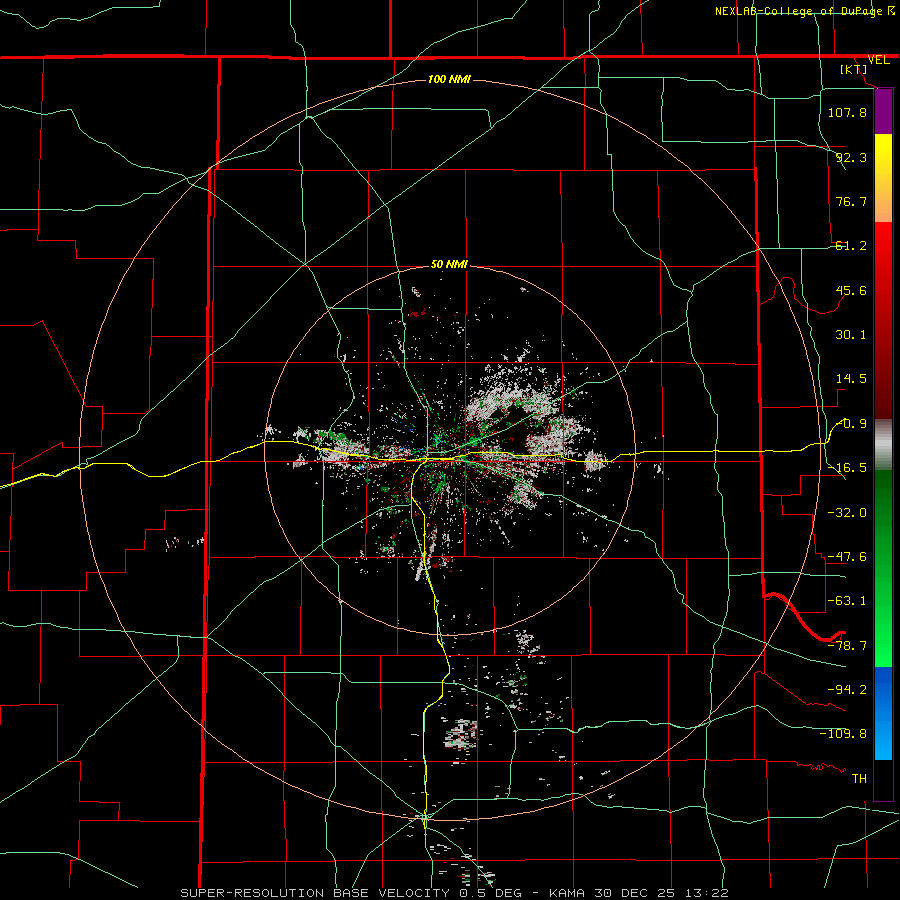Viewport: 900px width, 900px height.
Task: Click the 50 NMI range ring label
Action: point(449,265)
